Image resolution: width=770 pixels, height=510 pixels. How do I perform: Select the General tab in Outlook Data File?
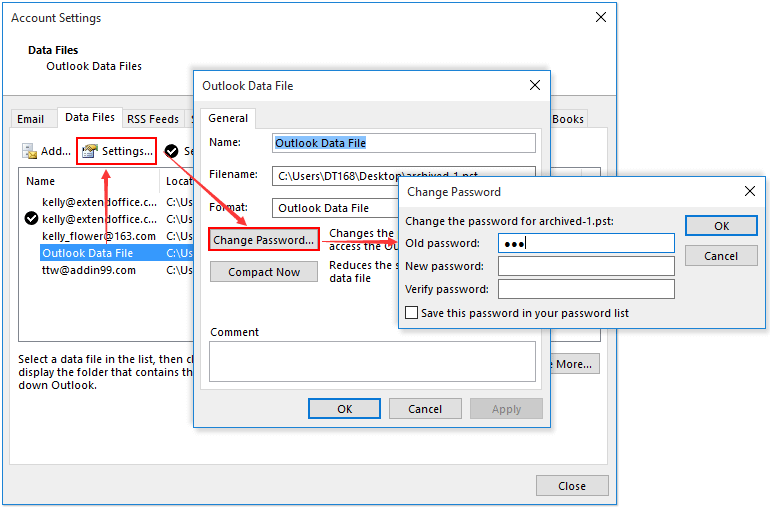click(228, 118)
